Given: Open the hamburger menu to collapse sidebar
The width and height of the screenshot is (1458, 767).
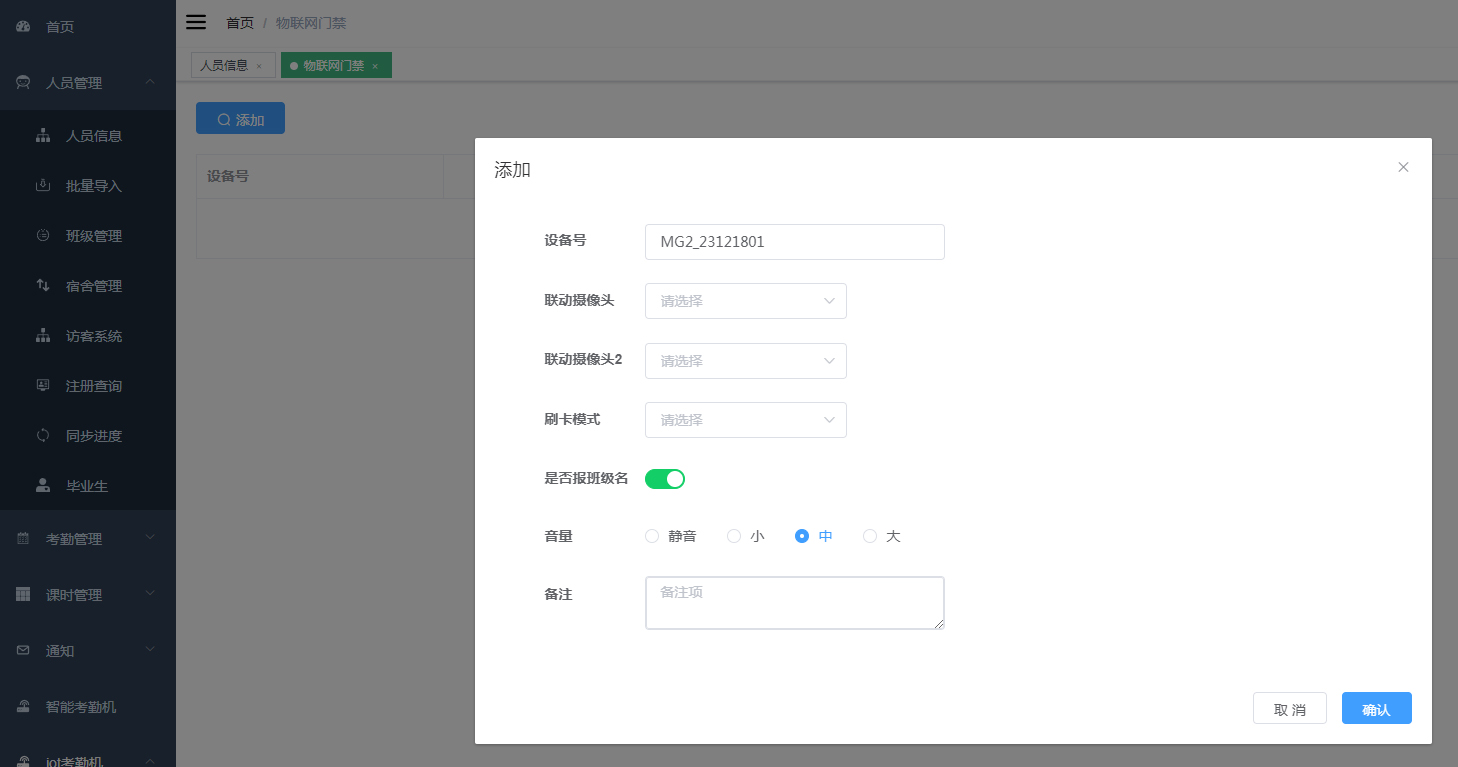Looking at the screenshot, I should [196, 21].
